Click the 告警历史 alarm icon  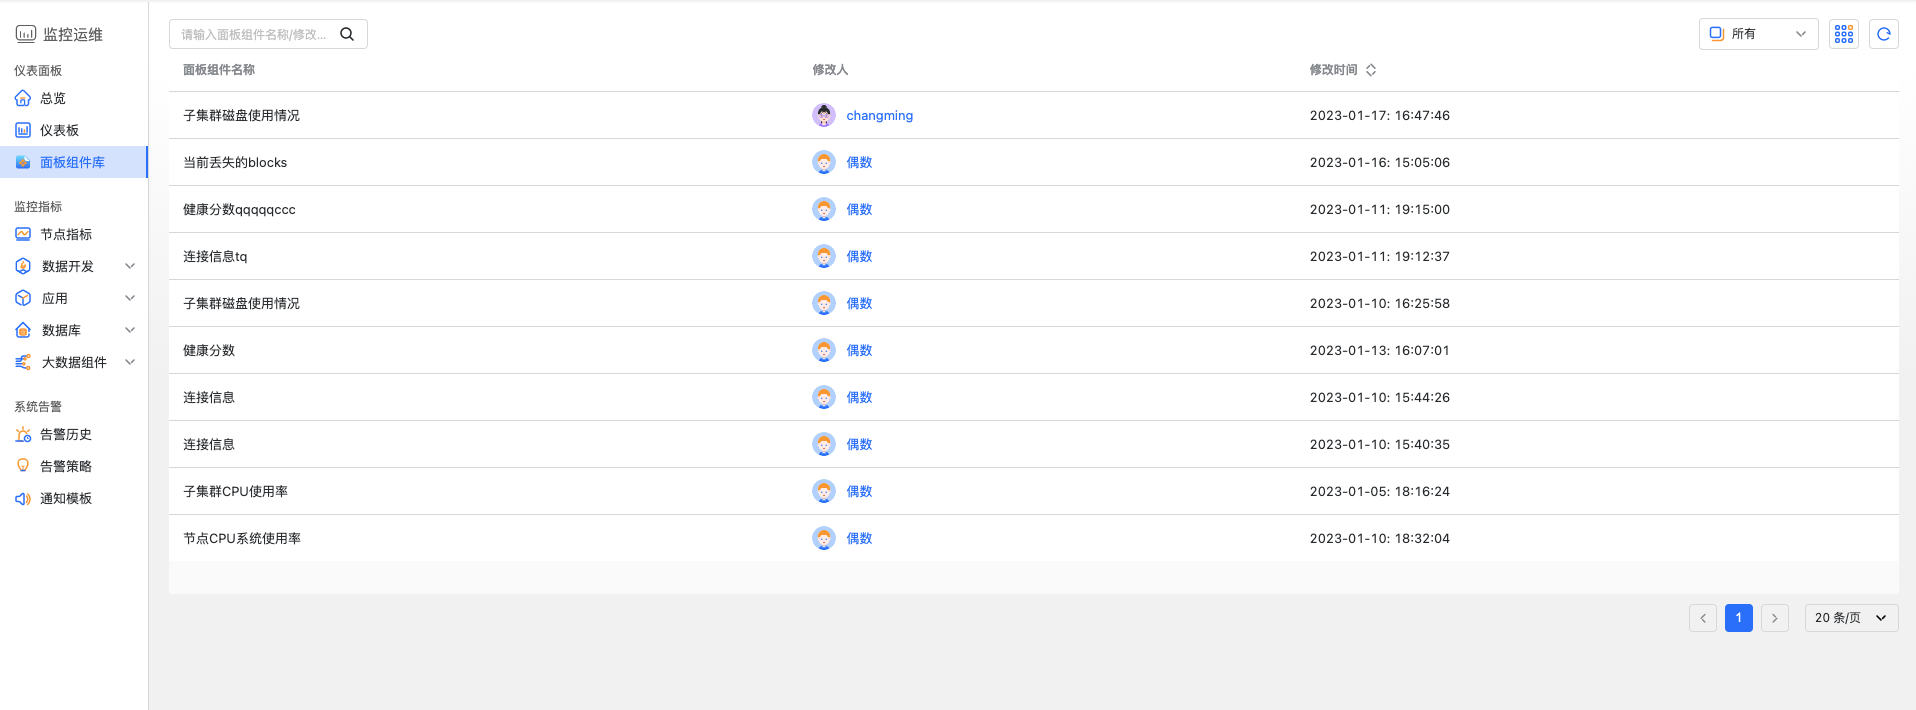click(x=23, y=434)
